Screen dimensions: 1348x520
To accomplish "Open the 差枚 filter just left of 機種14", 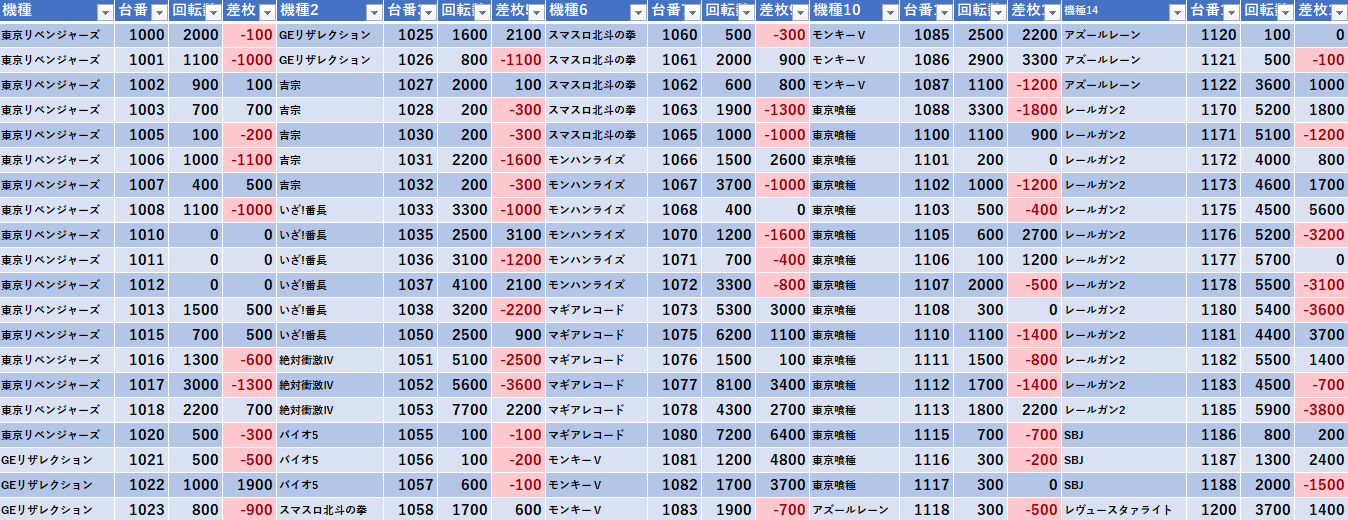I will (x=1050, y=12).
